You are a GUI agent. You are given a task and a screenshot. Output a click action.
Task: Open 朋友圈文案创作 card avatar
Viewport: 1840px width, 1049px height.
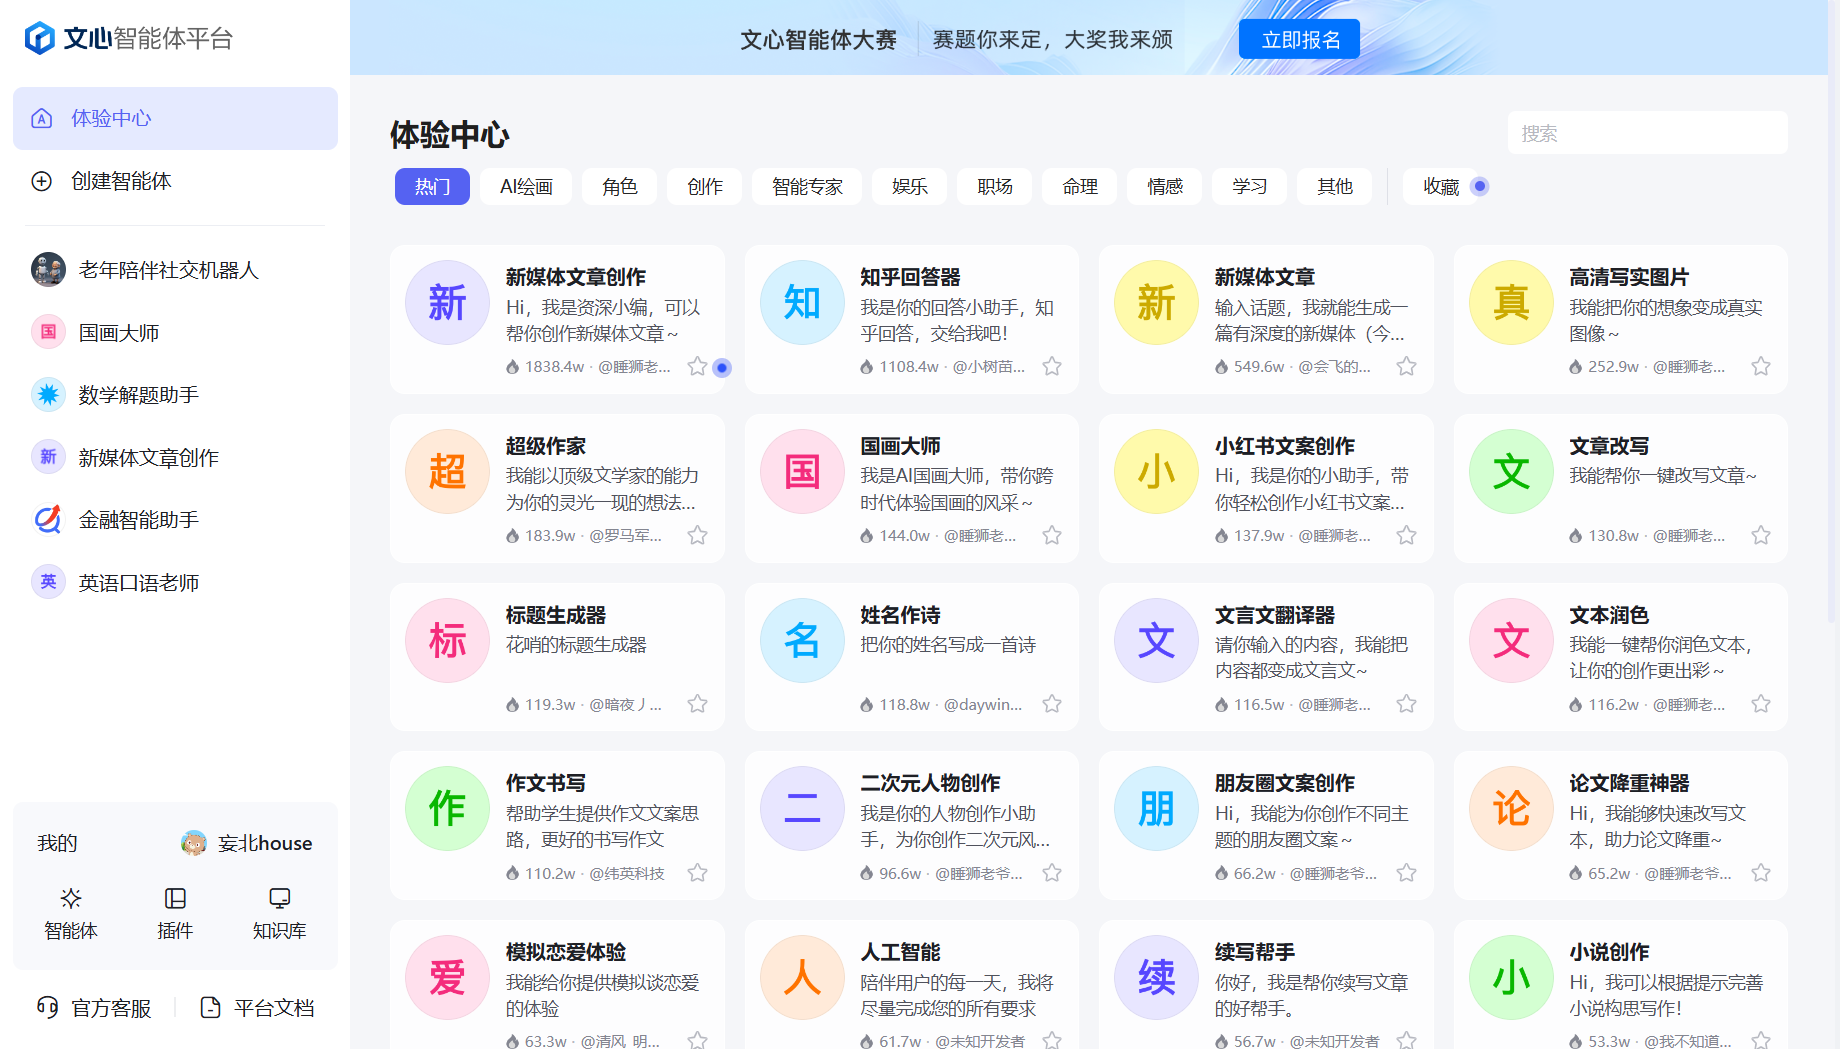click(1157, 808)
